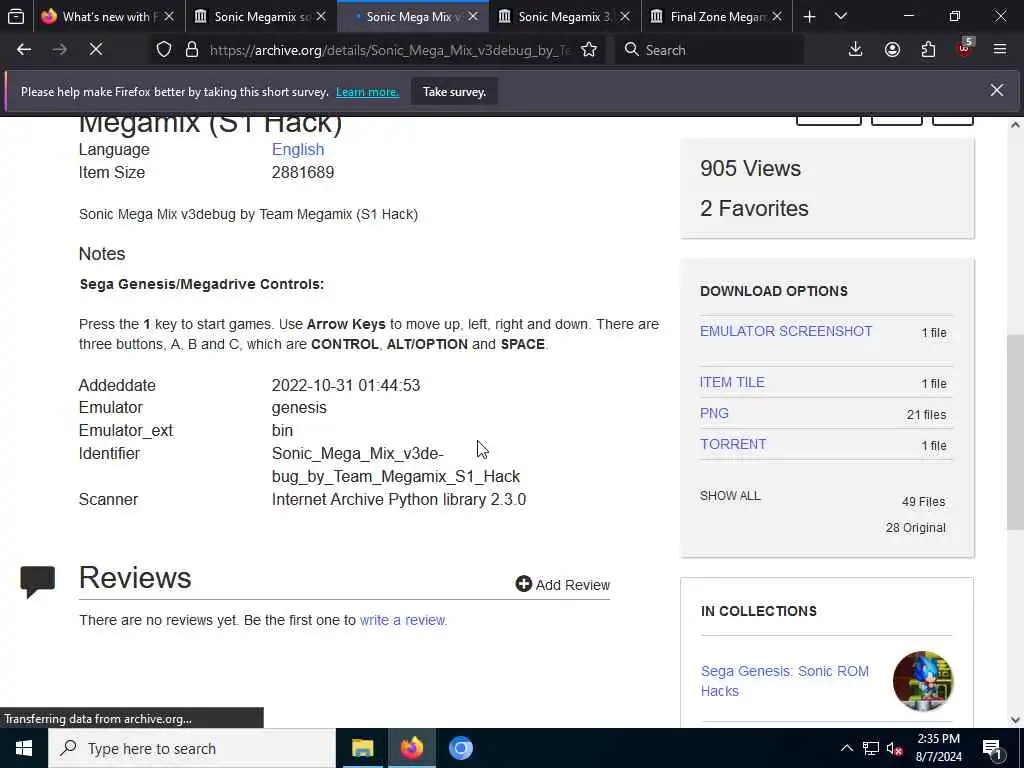1024x768 pixels.
Task: Click the Sonic collection thumbnail image
Action: pos(923,680)
